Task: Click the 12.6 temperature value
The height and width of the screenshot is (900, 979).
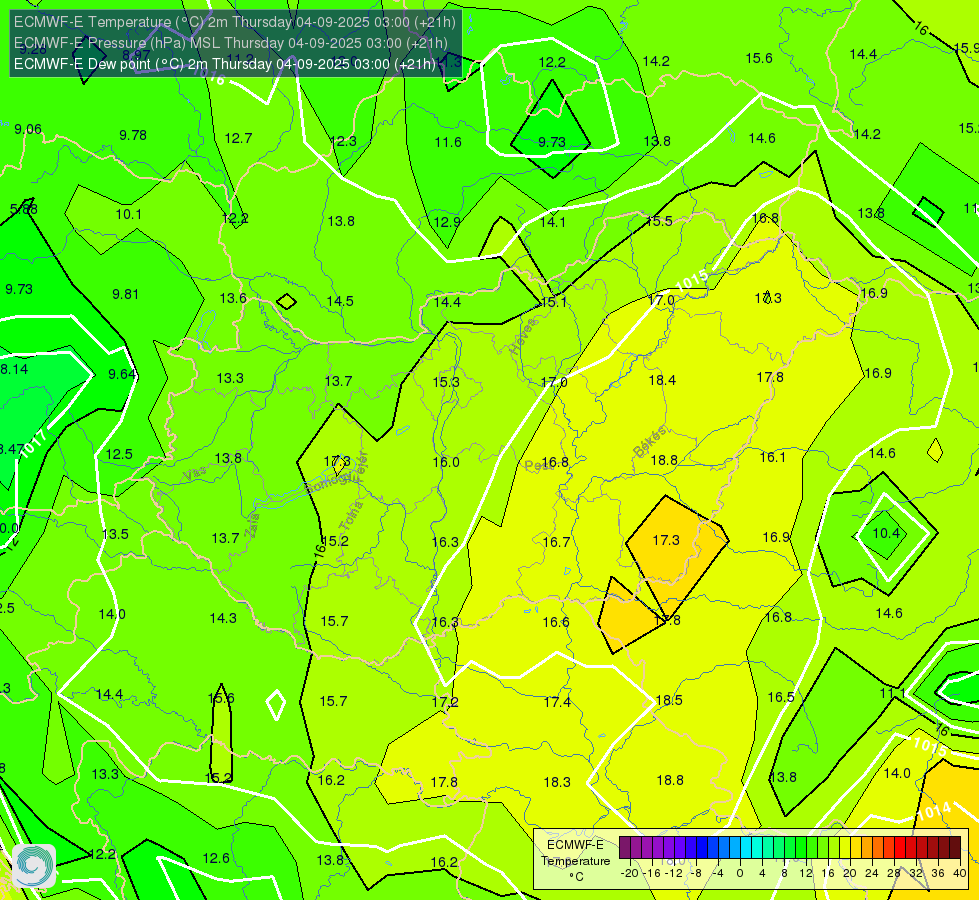Action: (216, 858)
